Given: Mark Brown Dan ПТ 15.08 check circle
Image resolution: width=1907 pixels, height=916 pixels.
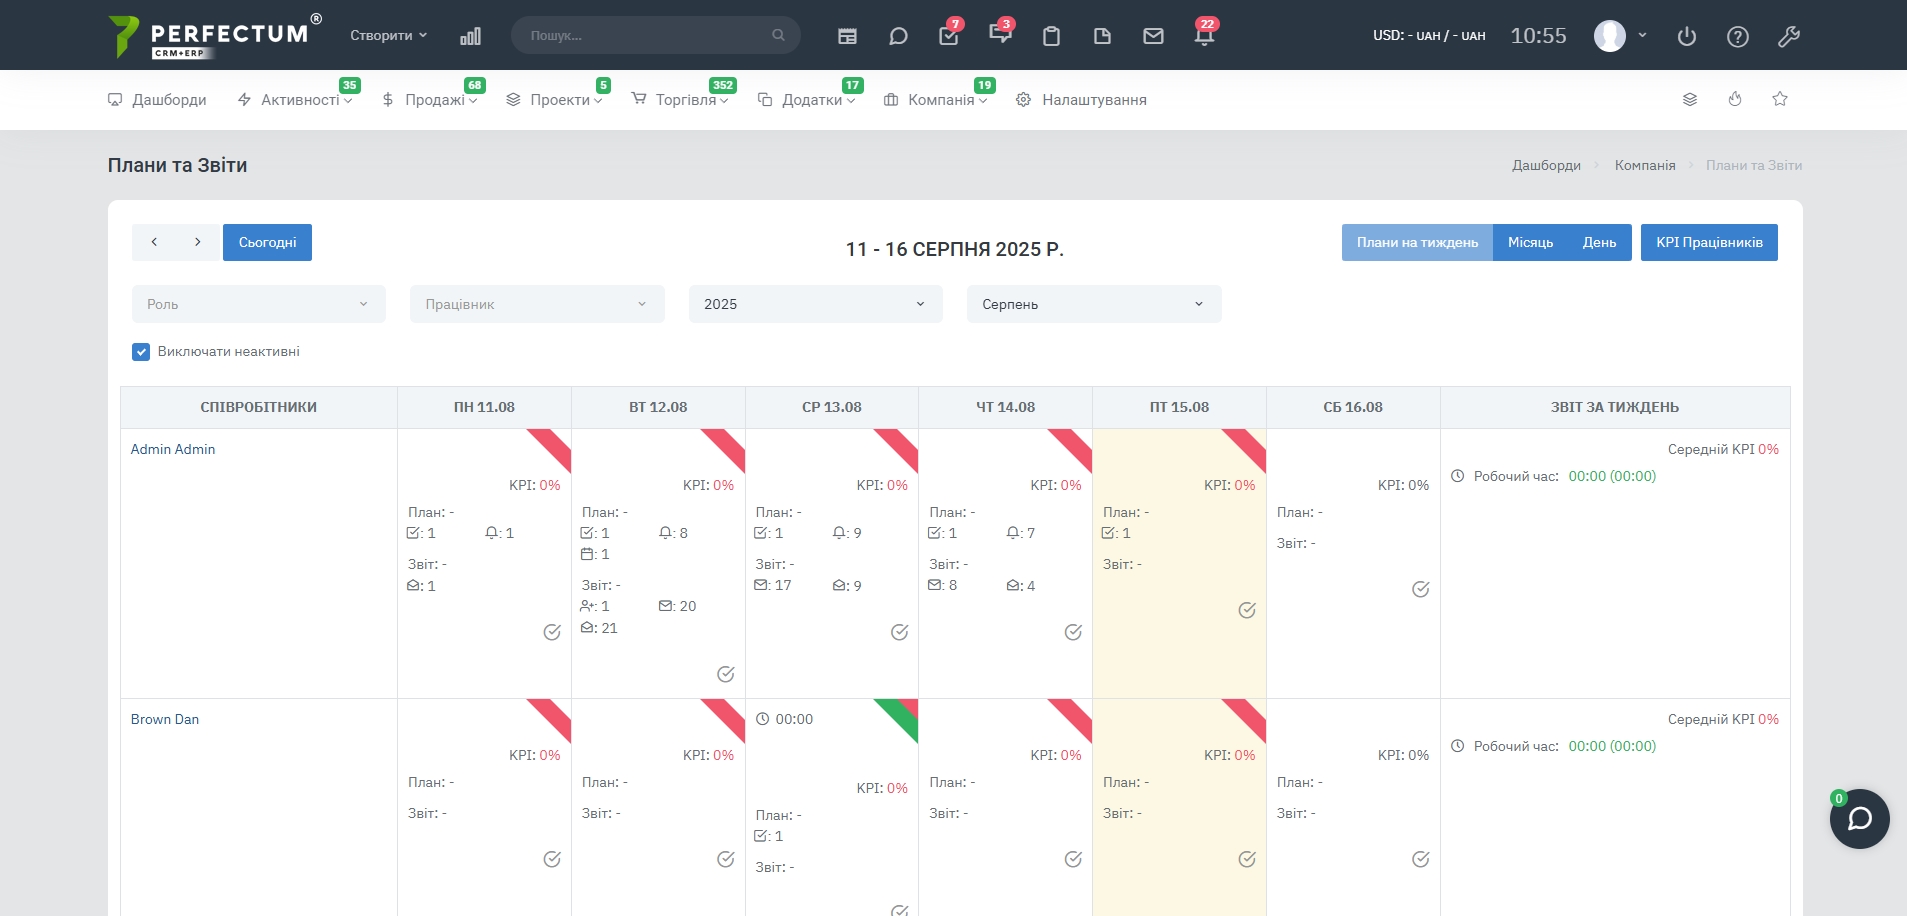Looking at the screenshot, I should click(1247, 859).
